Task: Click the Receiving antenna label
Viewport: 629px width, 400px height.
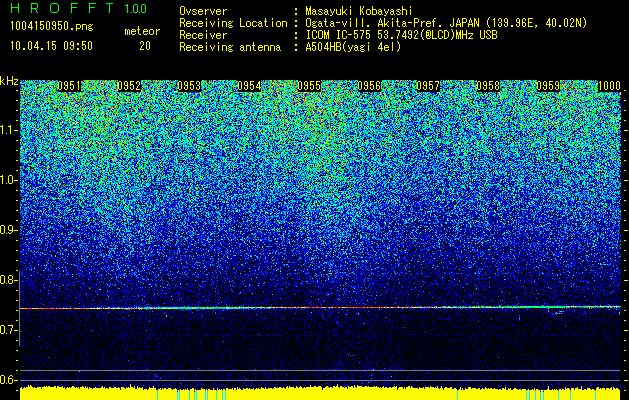Action: [230, 47]
